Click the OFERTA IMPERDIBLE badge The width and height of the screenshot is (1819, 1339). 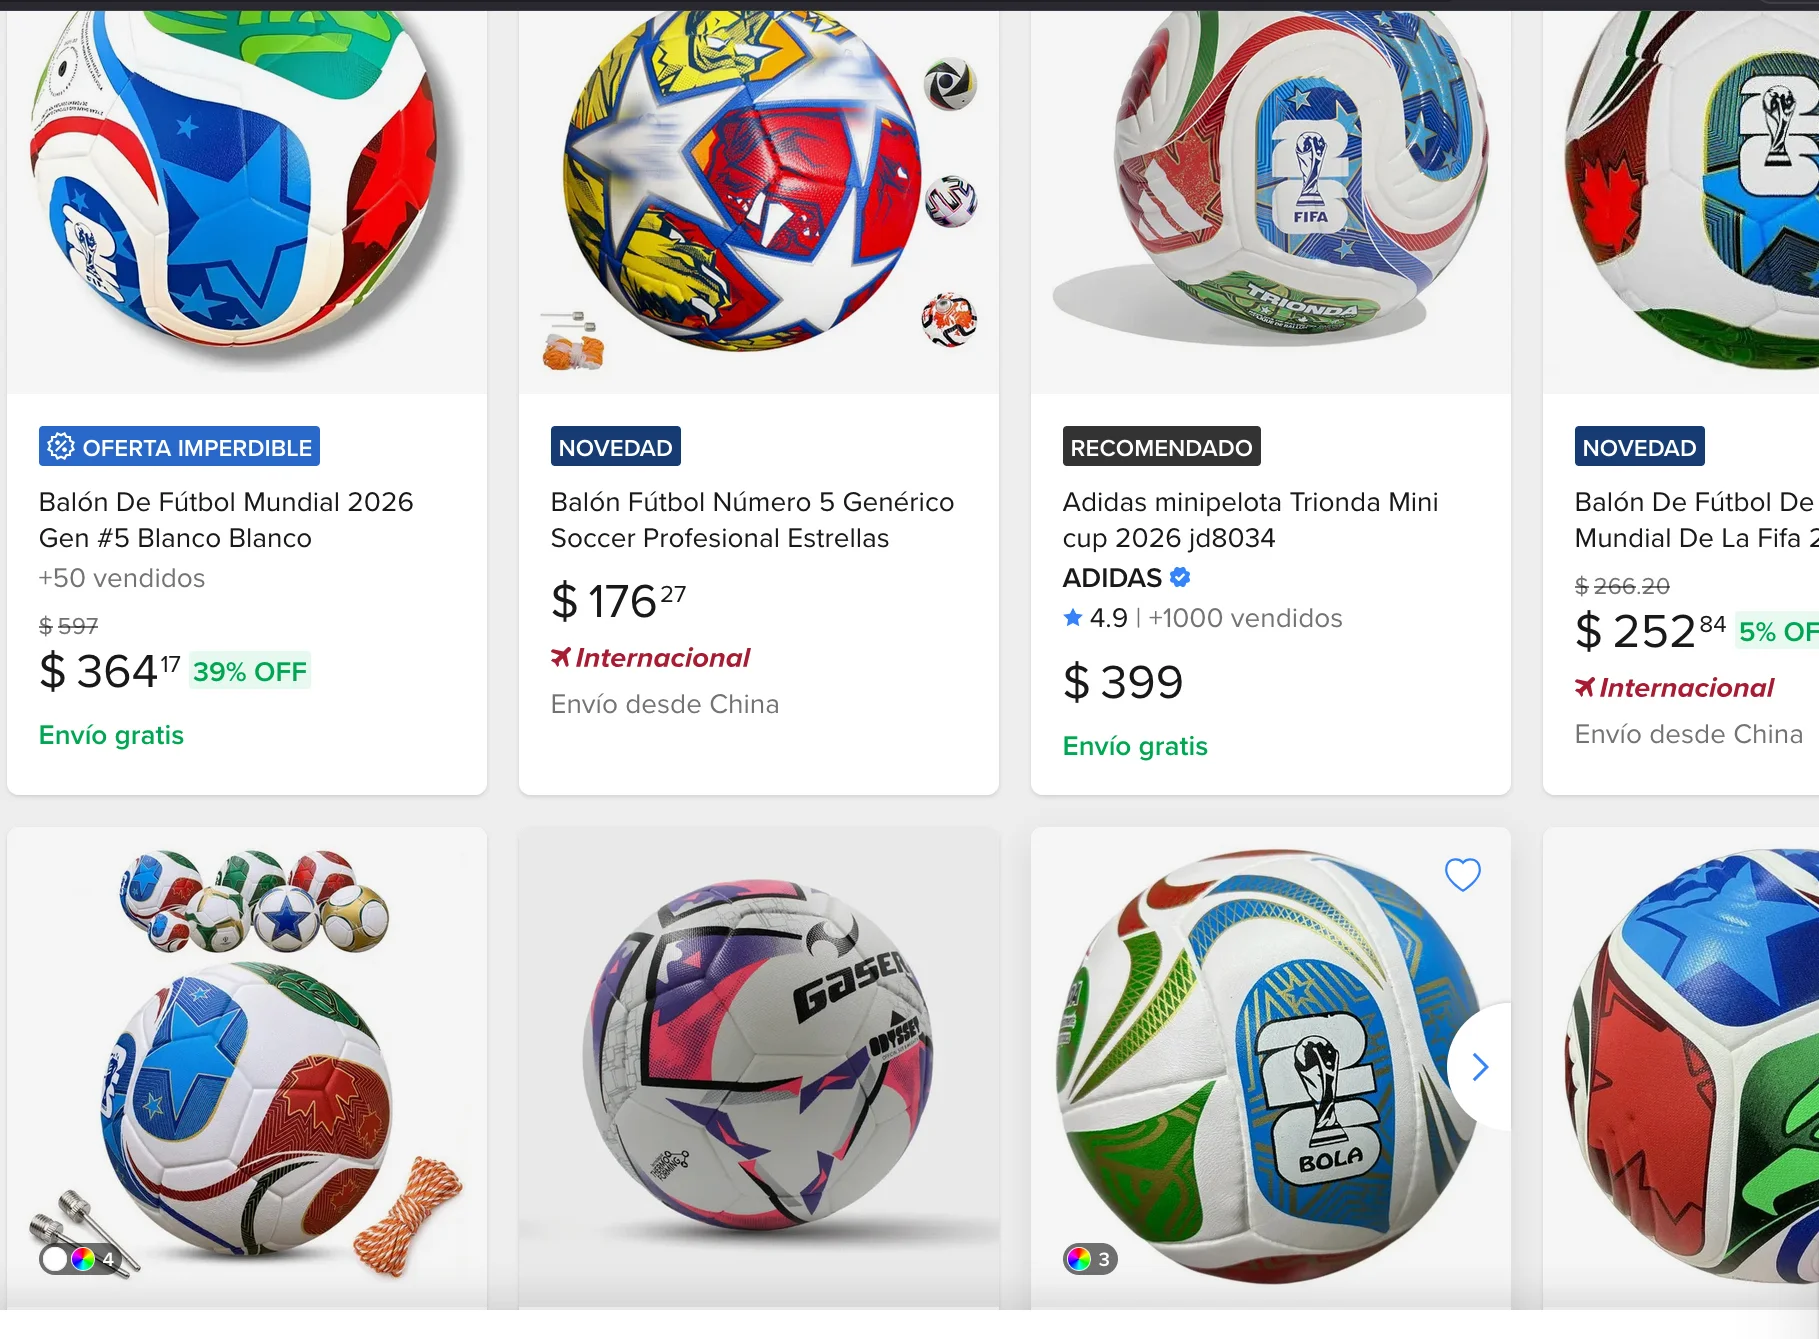pyautogui.click(x=180, y=447)
